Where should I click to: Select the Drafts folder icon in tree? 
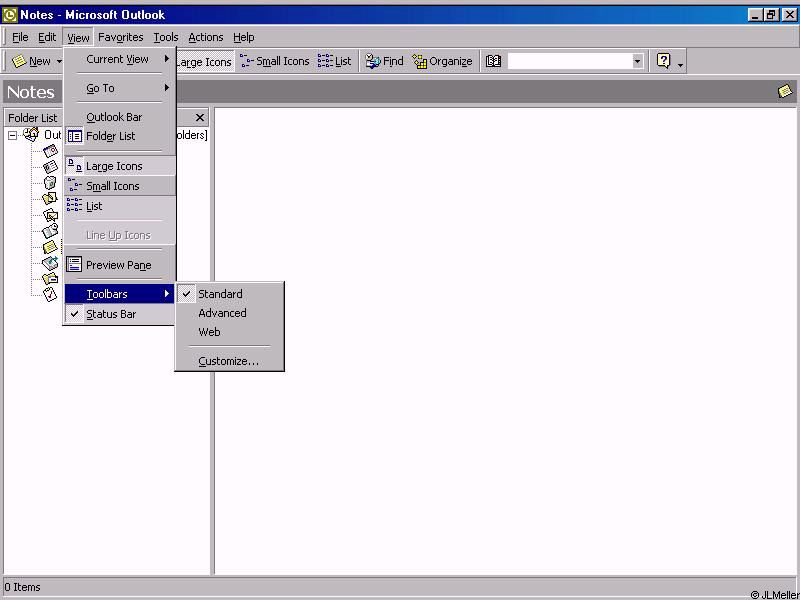pos(50,198)
